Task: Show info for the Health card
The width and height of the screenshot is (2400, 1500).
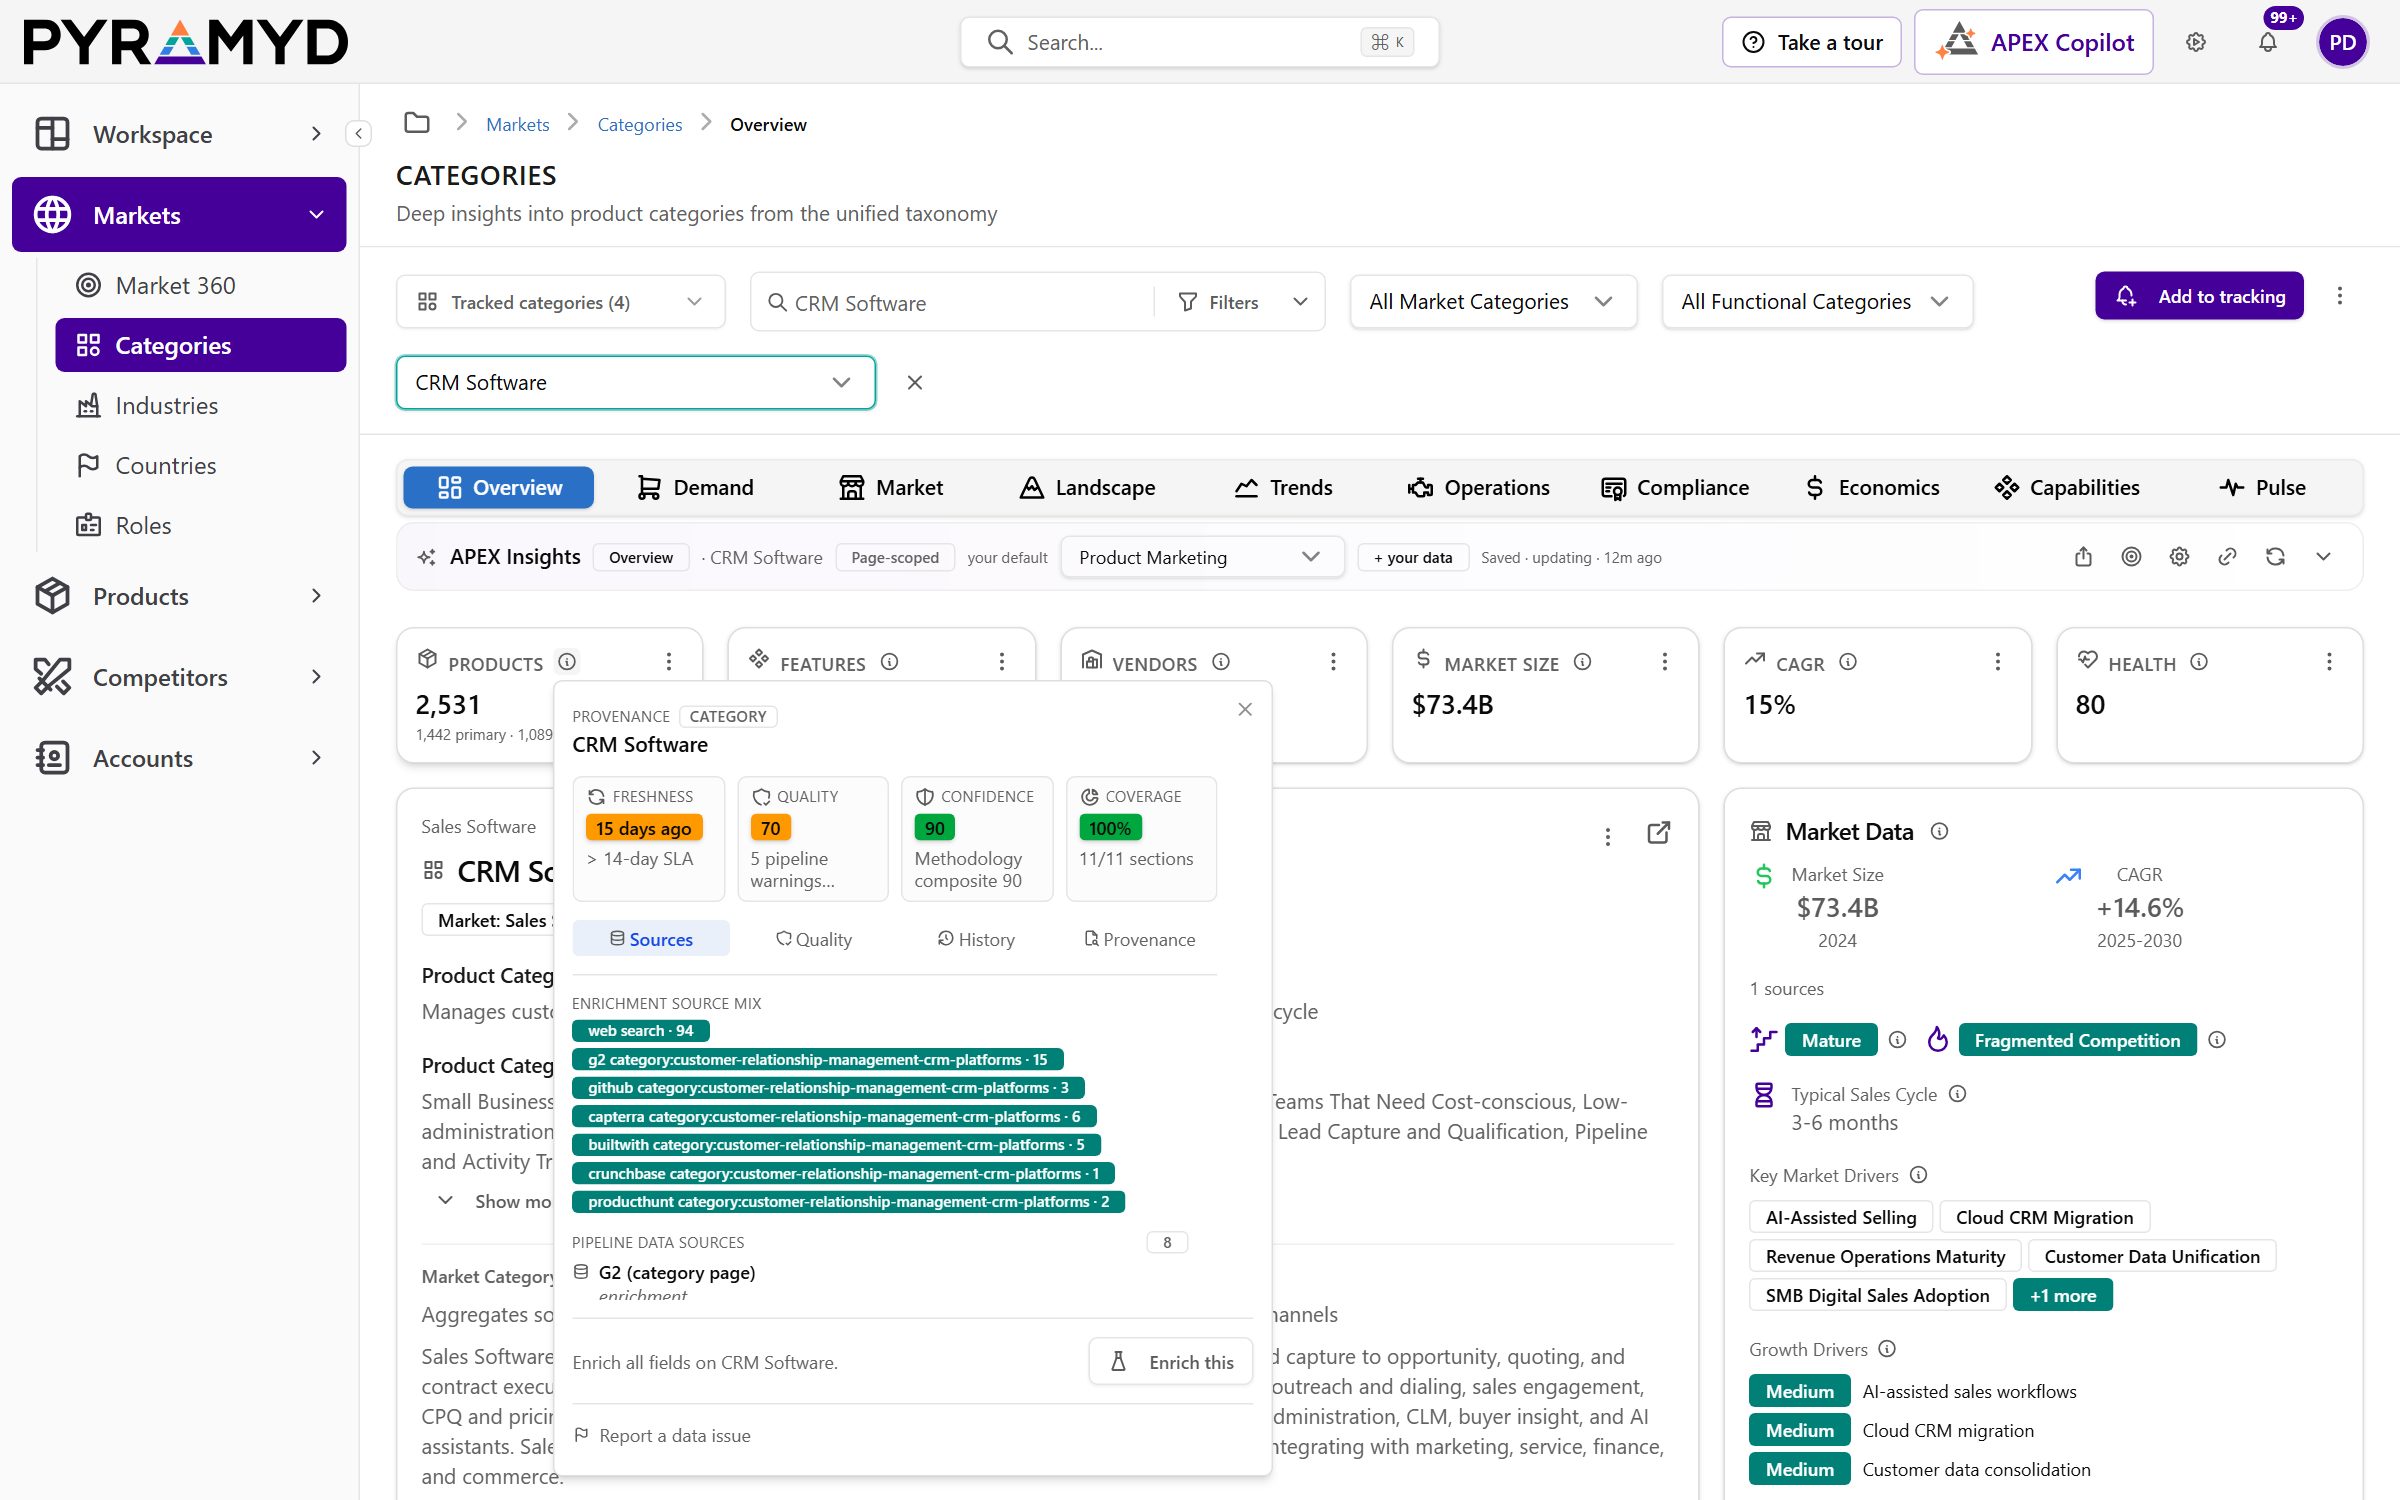Action: pos(2198,662)
